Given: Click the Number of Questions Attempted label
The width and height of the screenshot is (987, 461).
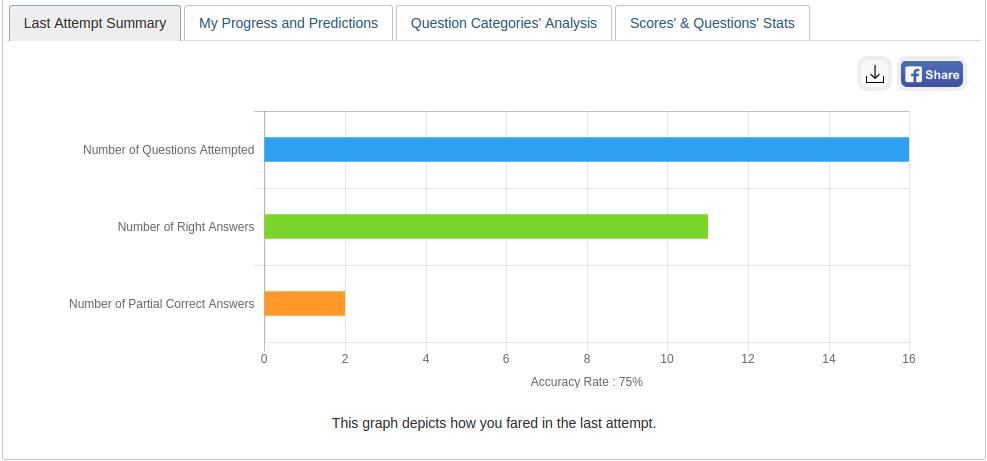Looking at the screenshot, I should click(x=168, y=150).
